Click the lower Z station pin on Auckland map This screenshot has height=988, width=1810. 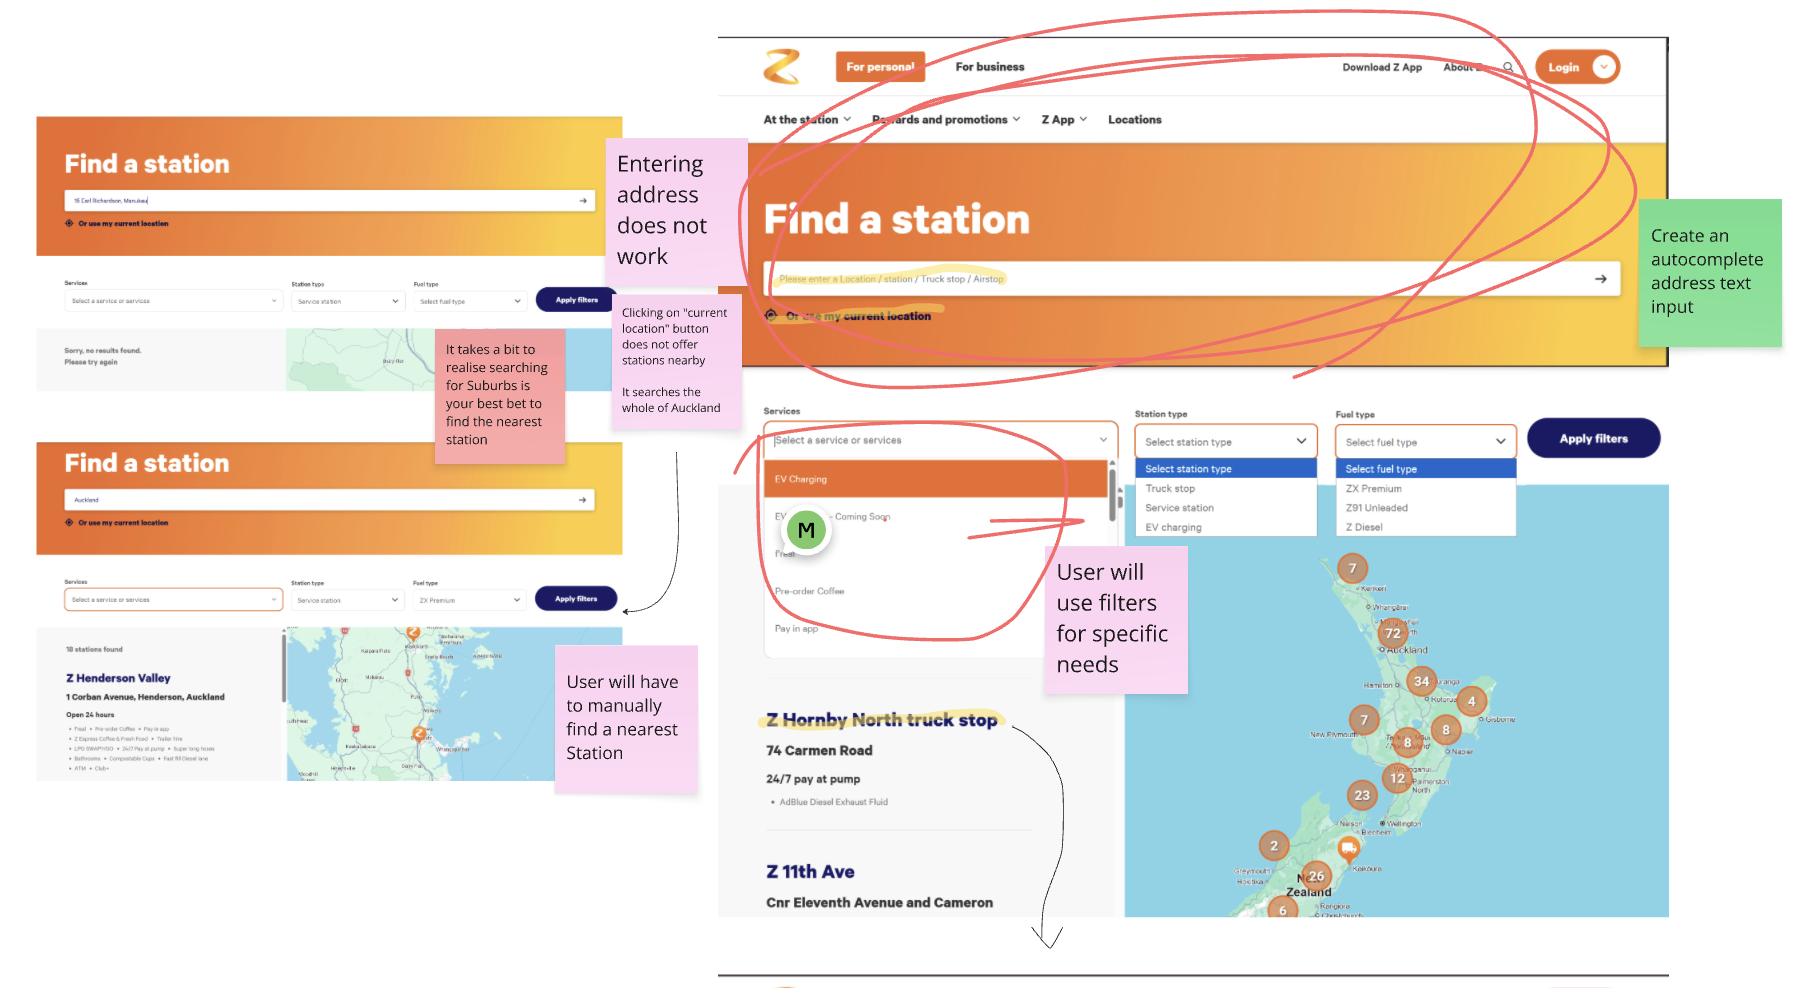tap(419, 734)
